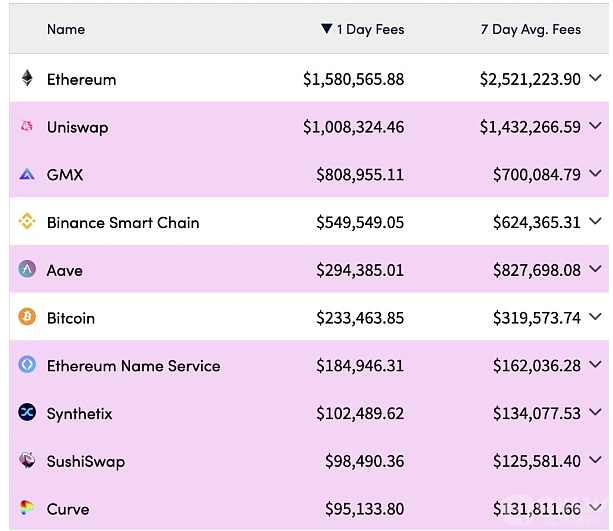The image size is (613, 531).
Task: Click the $294,385.01 fee value
Action: tap(360, 270)
